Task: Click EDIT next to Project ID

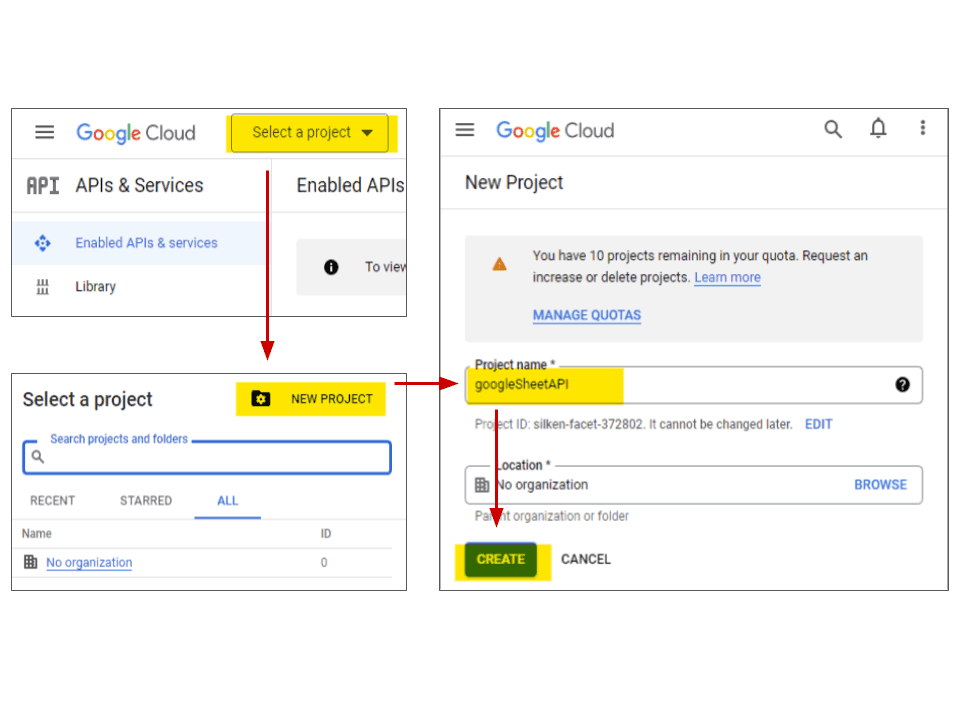Action: [819, 424]
